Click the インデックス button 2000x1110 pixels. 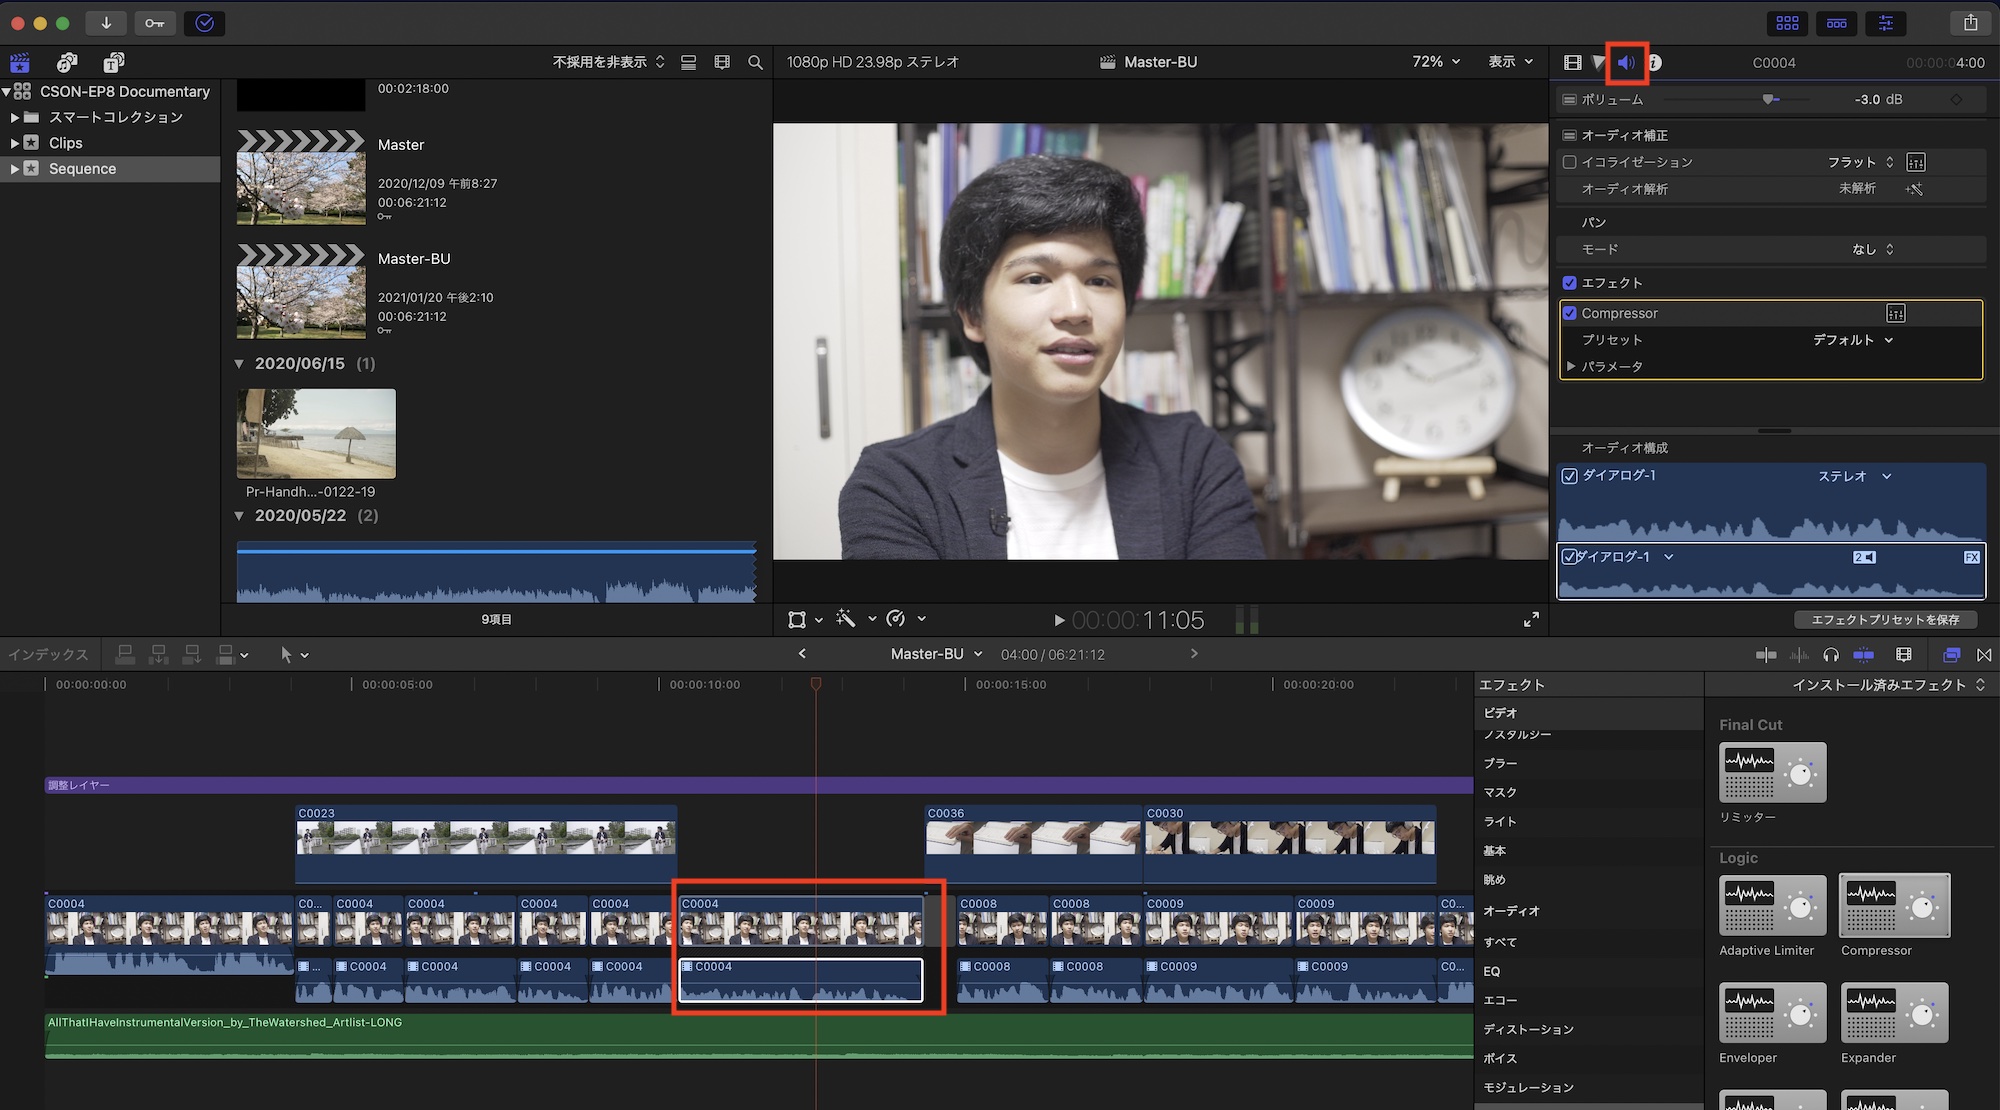coord(48,655)
